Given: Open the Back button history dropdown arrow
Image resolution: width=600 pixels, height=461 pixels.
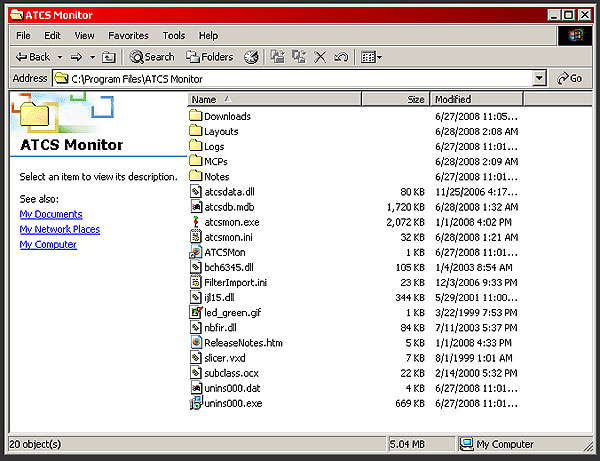Looking at the screenshot, I should [x=60, y=57].
